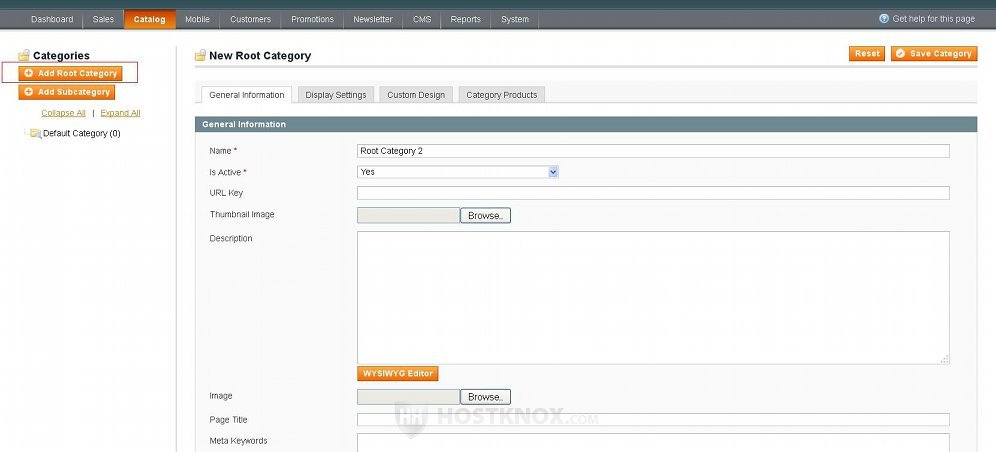Open the Promotions menu
The width and height of the screenshot is (996, 452).
[313, 19]
